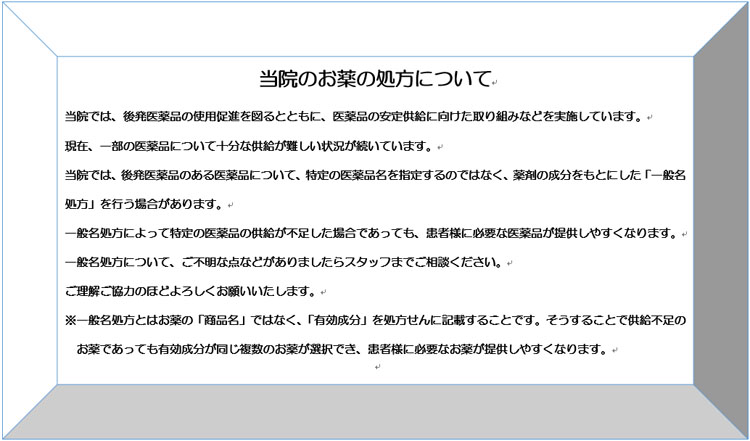This screenshot has width=750, height=441.
Task: Click the line starting 処方」を行う場合があります
Action: point(145,204)
